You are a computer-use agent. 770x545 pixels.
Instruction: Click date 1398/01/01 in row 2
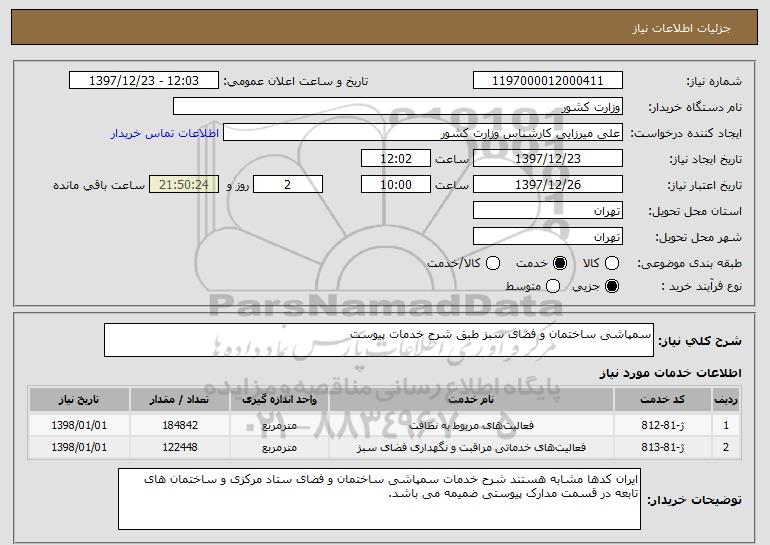tap(79, 447)
